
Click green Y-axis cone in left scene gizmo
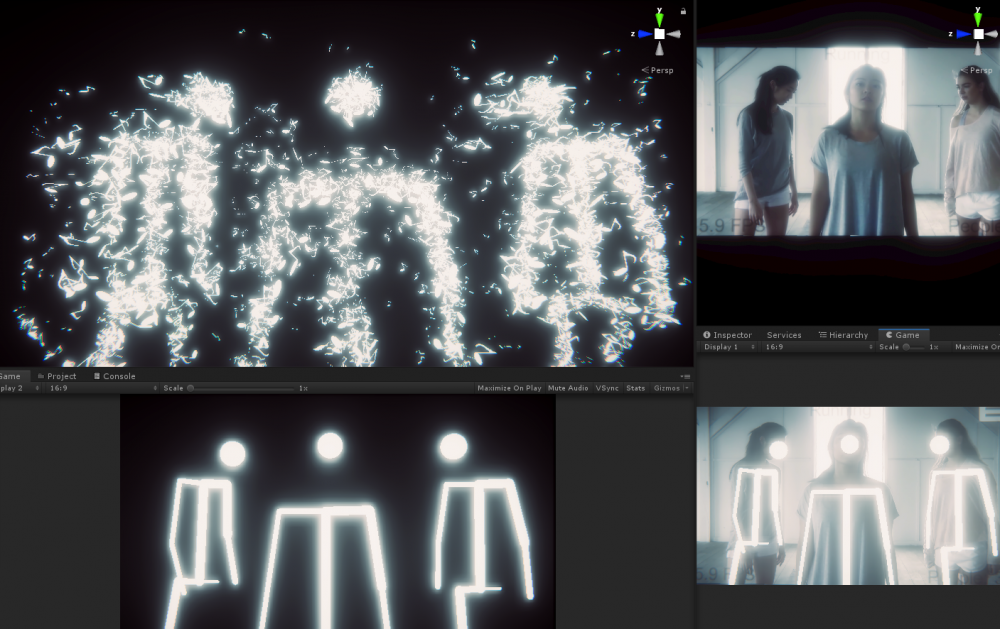click(x=659, y=18)
